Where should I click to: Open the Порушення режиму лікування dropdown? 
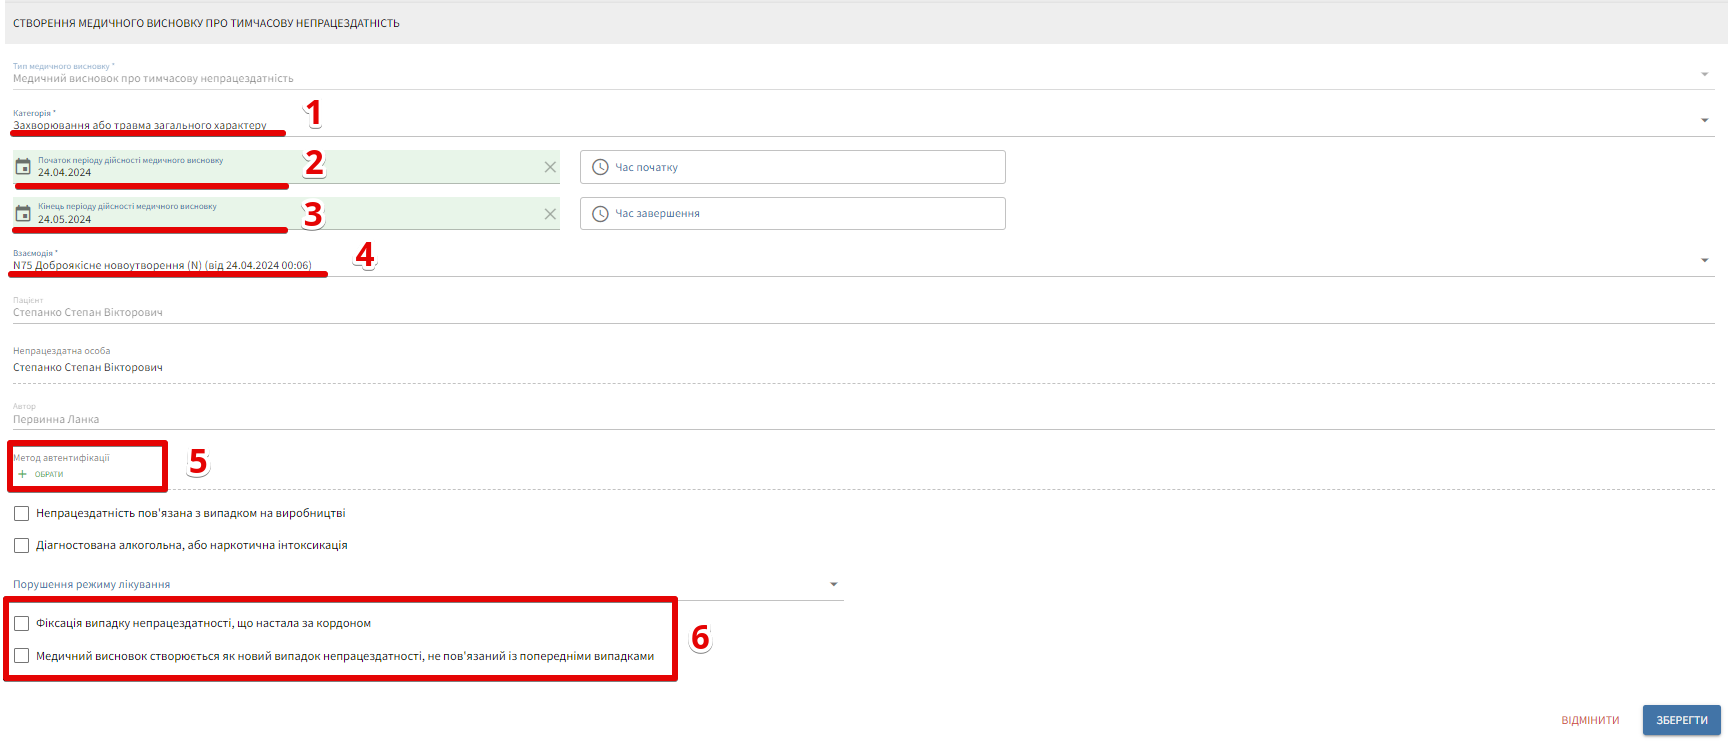pyautogui.click(x=833, y=585)
